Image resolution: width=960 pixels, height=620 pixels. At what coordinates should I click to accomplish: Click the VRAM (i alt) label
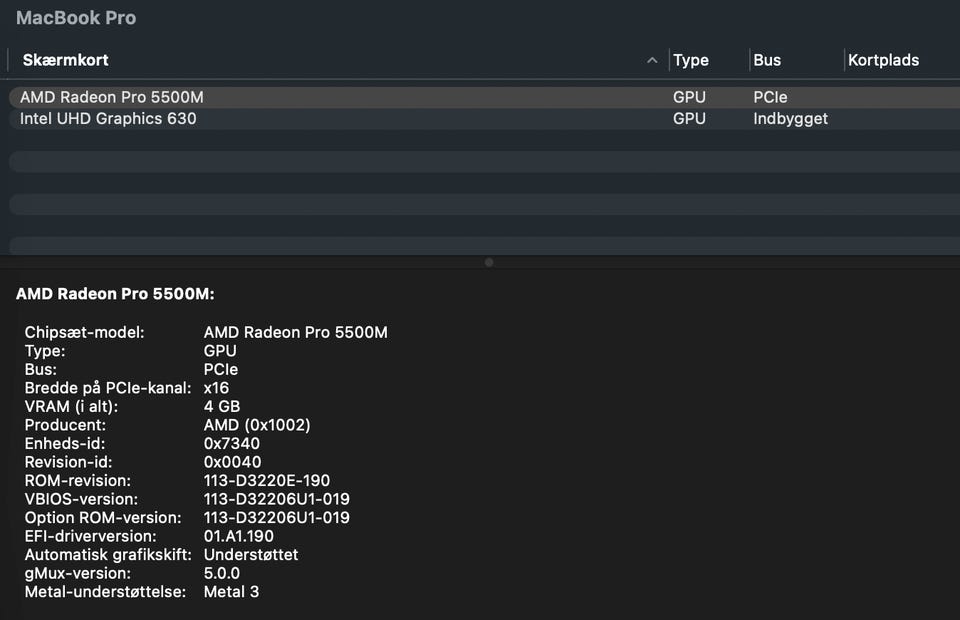pyautogui.click(x=72, y=406)
